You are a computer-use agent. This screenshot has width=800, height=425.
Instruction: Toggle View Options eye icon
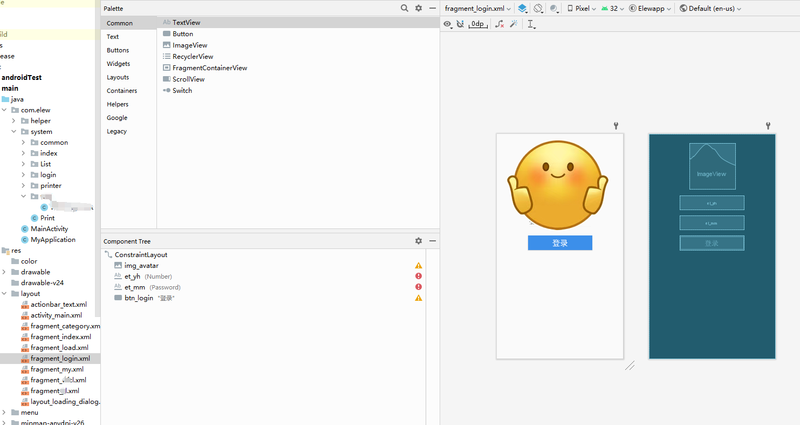tap(447, 24)
